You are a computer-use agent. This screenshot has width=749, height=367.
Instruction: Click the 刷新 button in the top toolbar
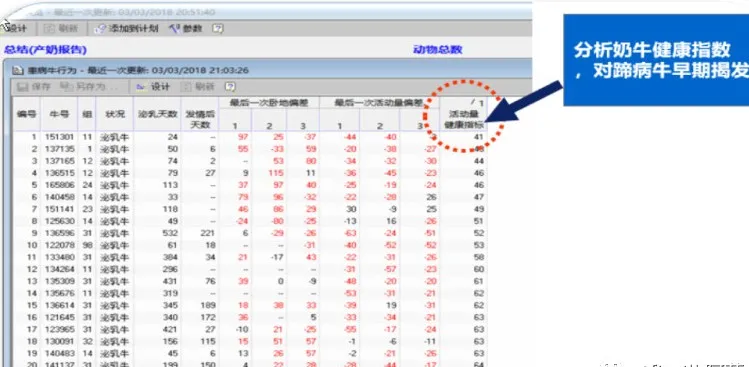click(61, 29)
